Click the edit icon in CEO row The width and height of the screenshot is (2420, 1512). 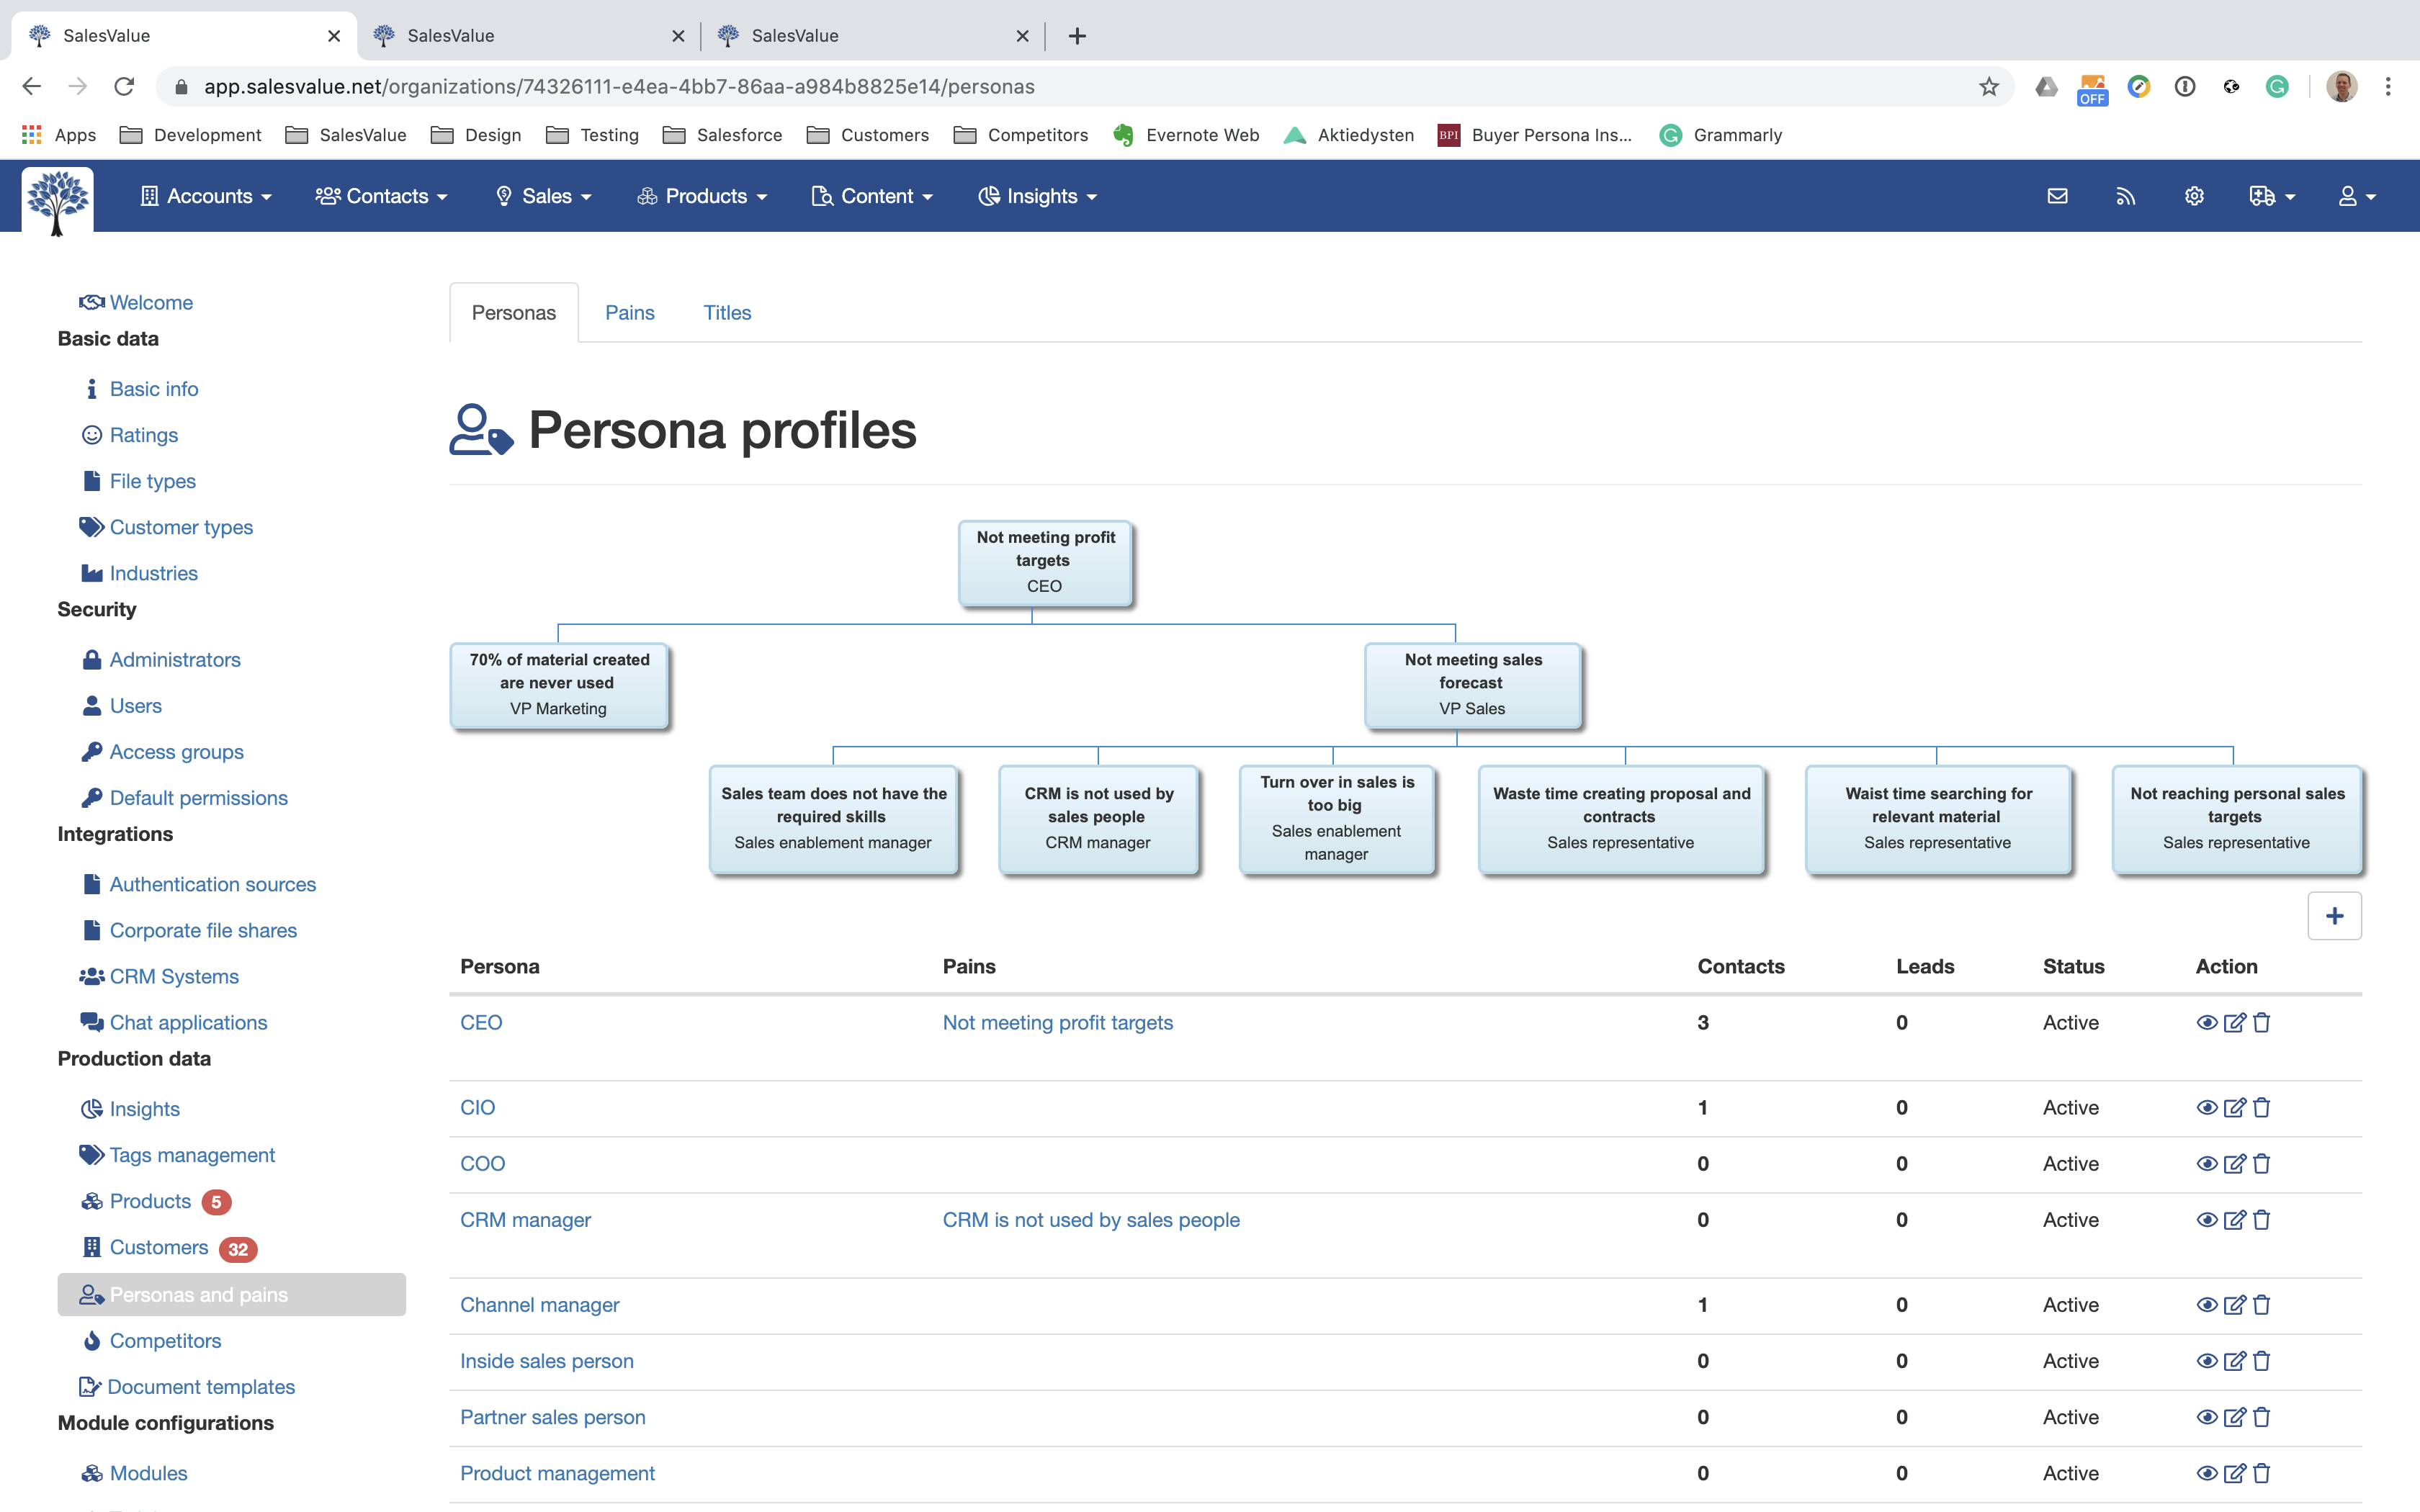pos(2234,1022)
